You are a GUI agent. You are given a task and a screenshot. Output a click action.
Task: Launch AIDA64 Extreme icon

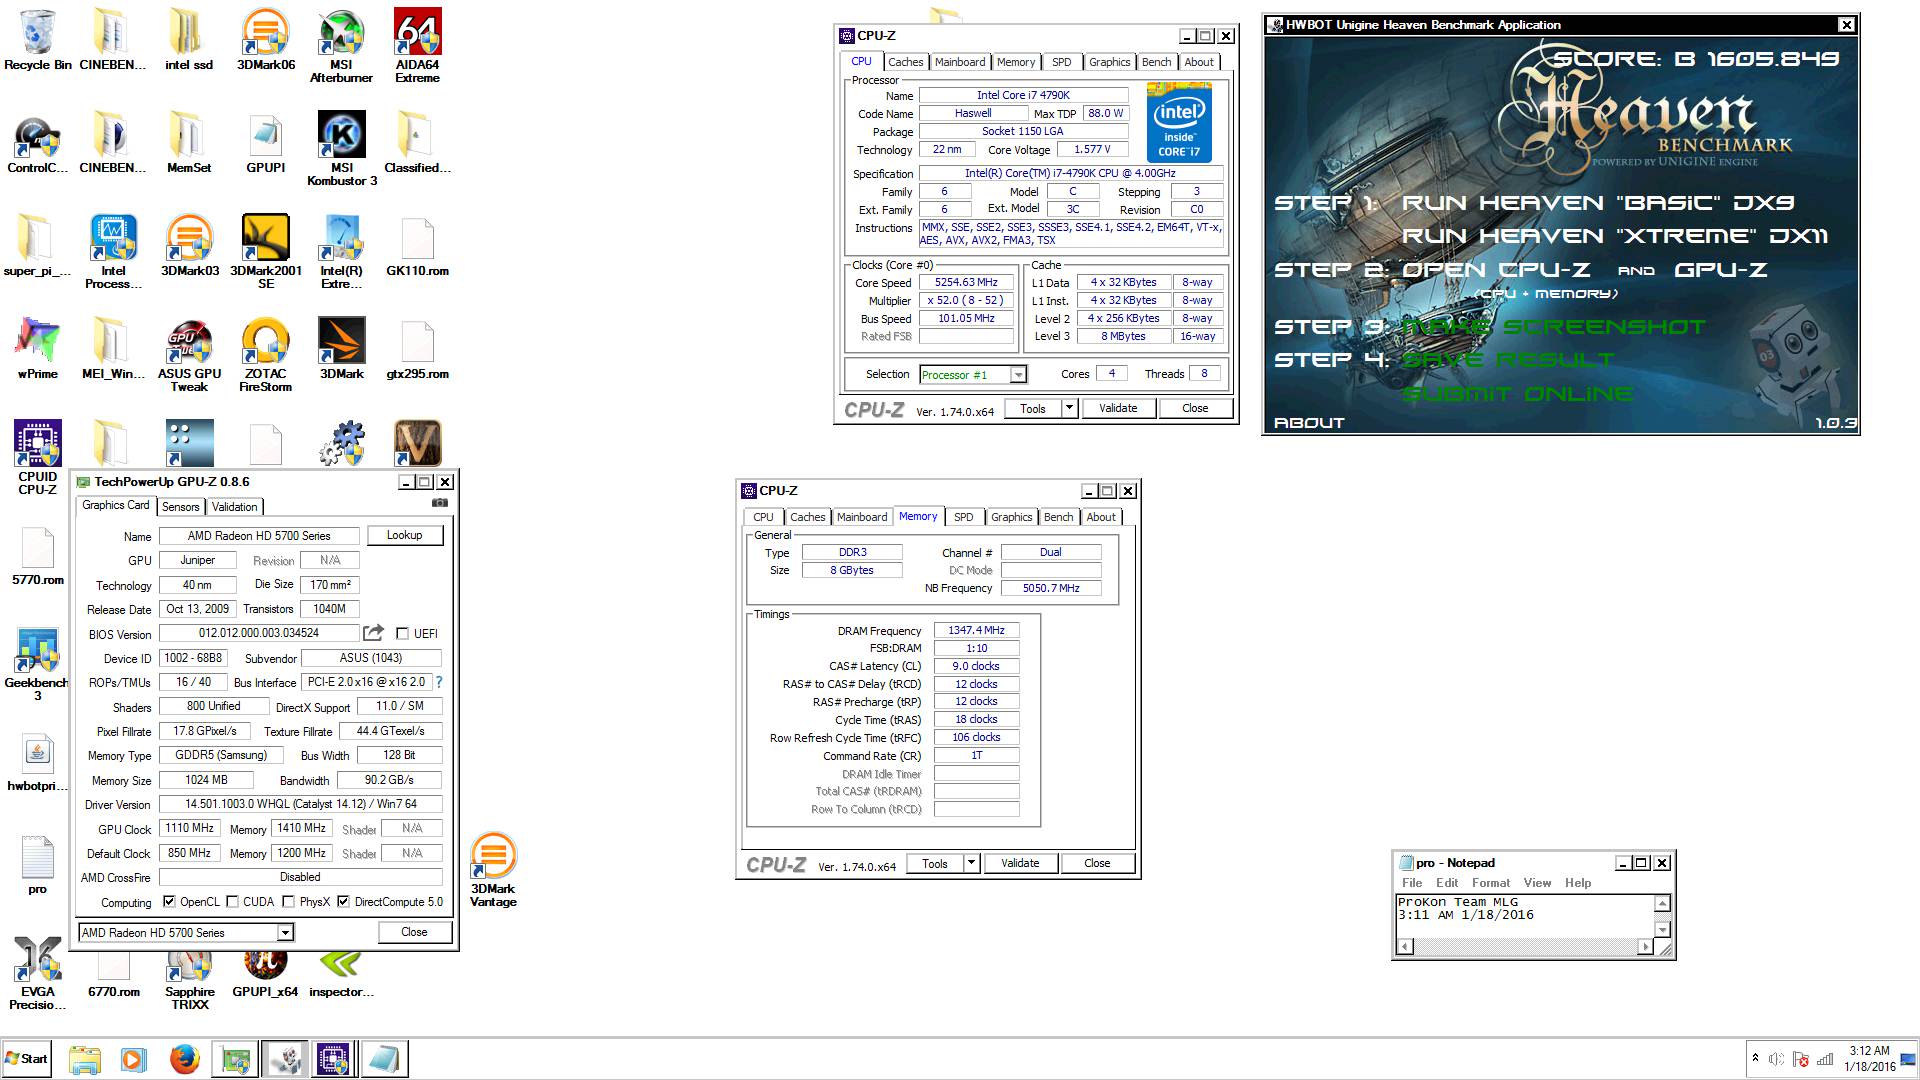[417, 46]
